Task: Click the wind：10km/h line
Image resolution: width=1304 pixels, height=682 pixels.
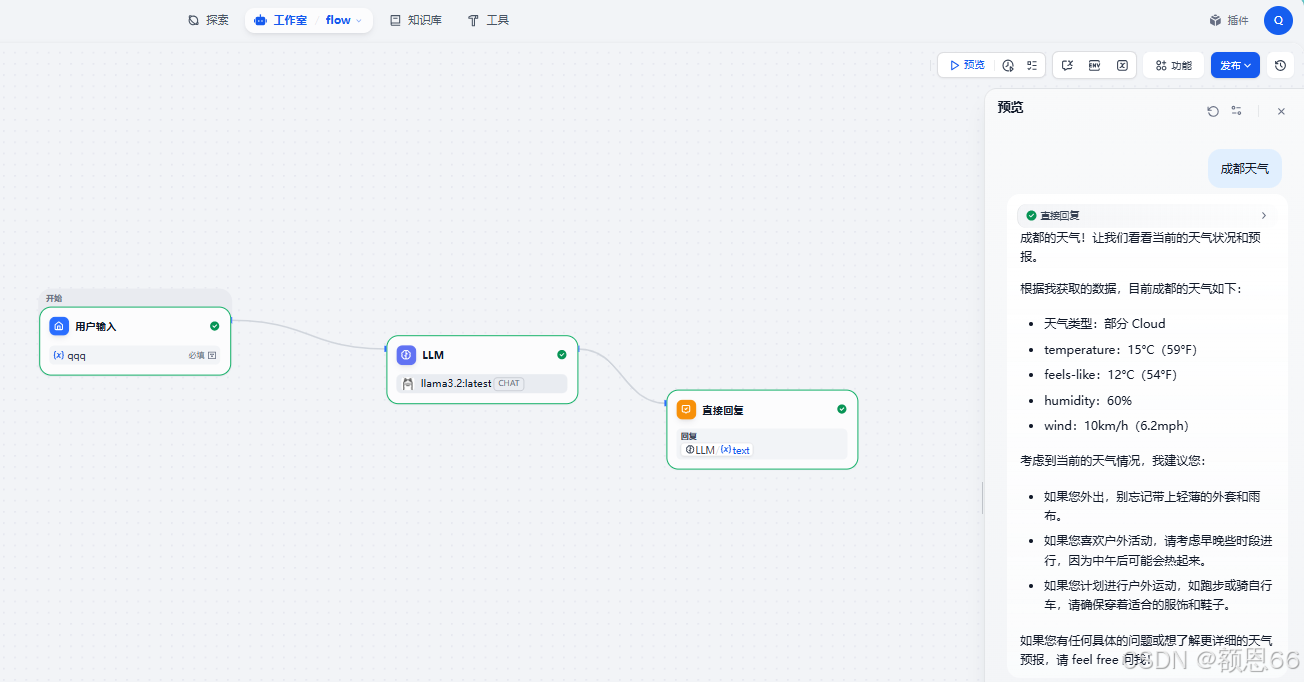Action: point(1116,426)
